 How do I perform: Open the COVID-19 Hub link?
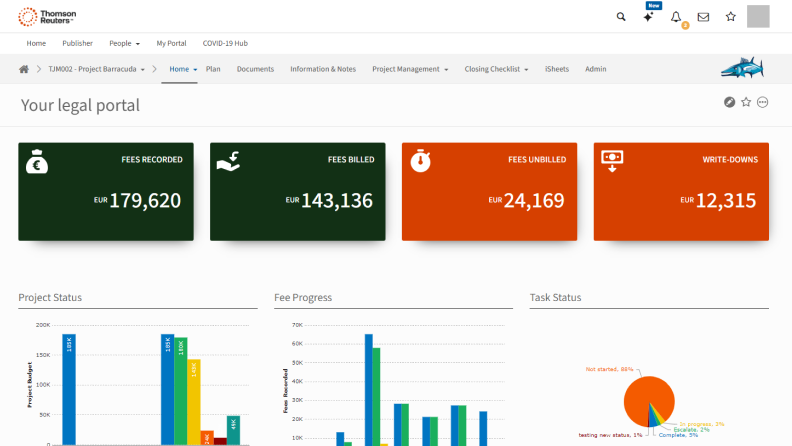pos(225,44)
